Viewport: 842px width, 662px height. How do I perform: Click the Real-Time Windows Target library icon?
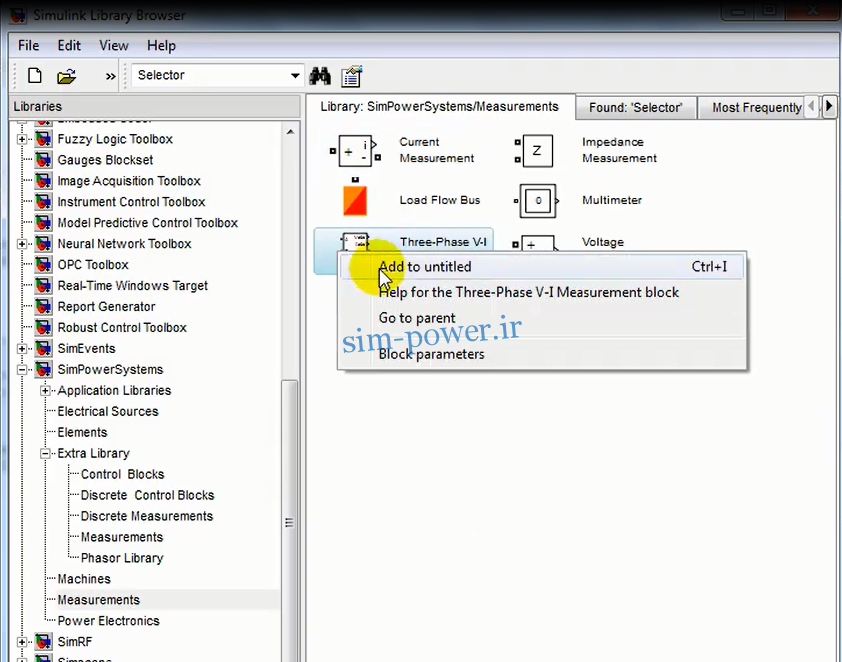[43, 286]
